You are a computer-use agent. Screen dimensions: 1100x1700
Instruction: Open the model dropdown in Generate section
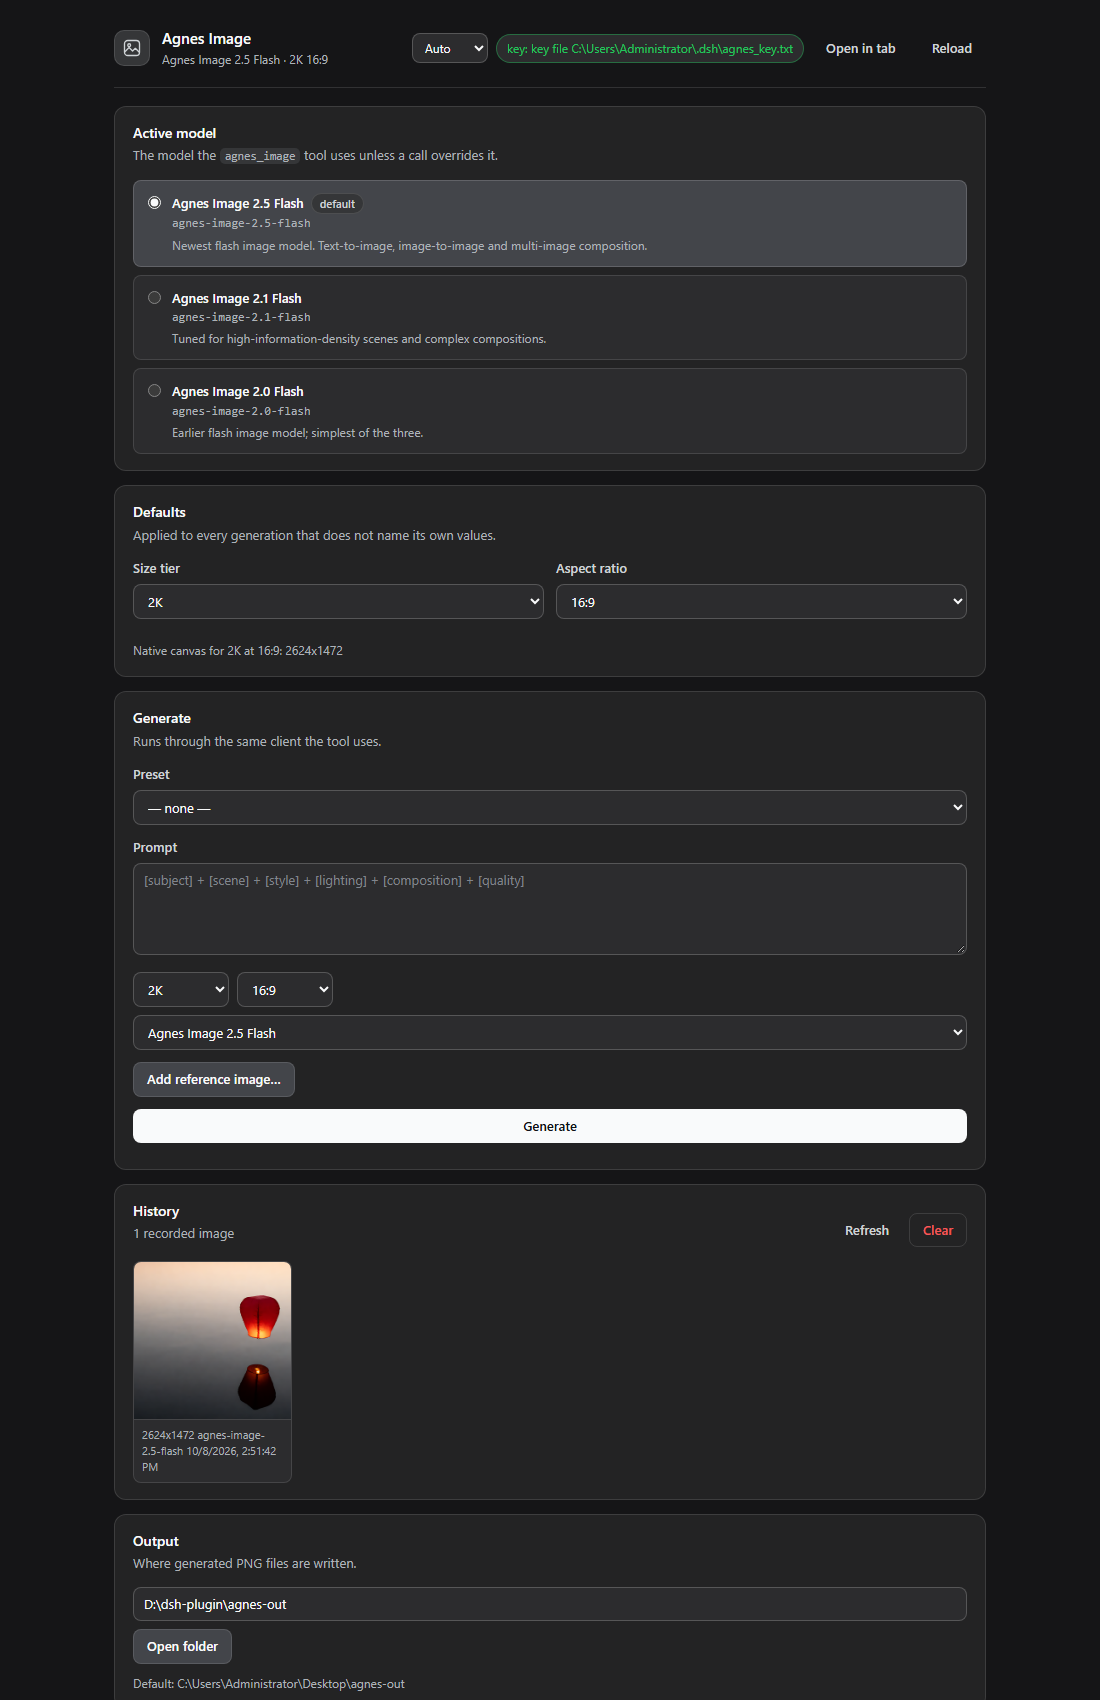550,1033
